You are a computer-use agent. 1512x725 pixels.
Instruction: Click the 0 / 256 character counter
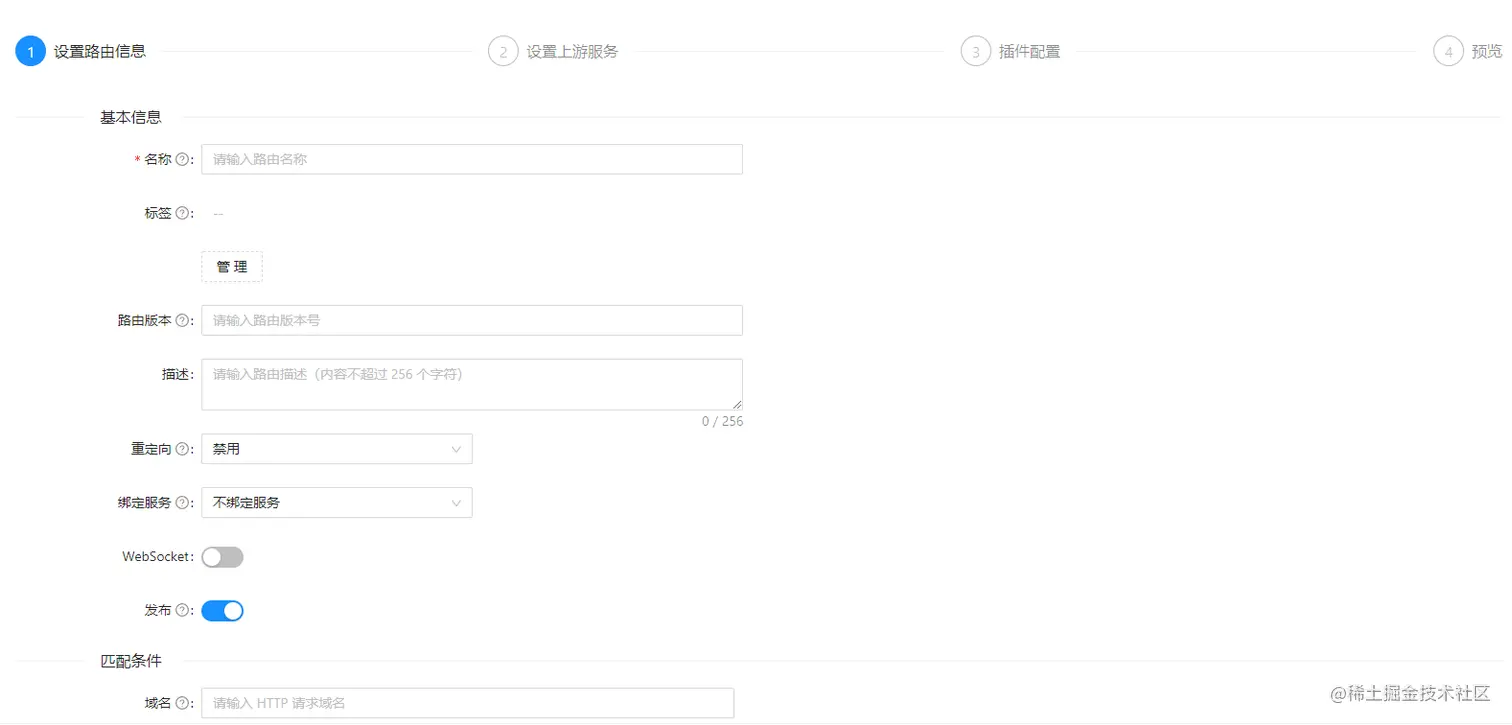click(x=722, y=421)
